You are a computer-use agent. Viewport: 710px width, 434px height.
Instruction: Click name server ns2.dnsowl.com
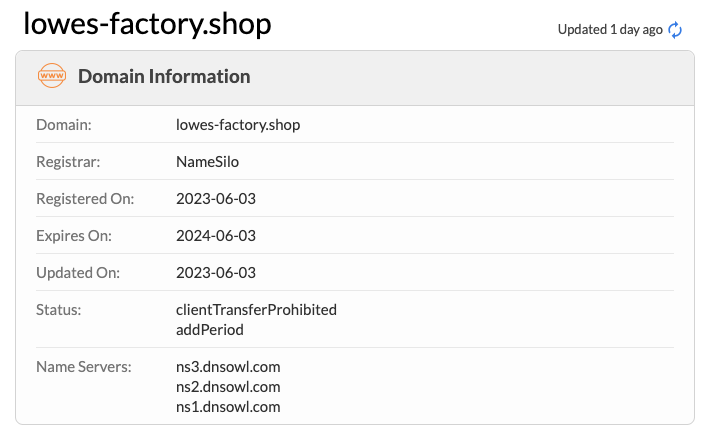coord(228,386)
